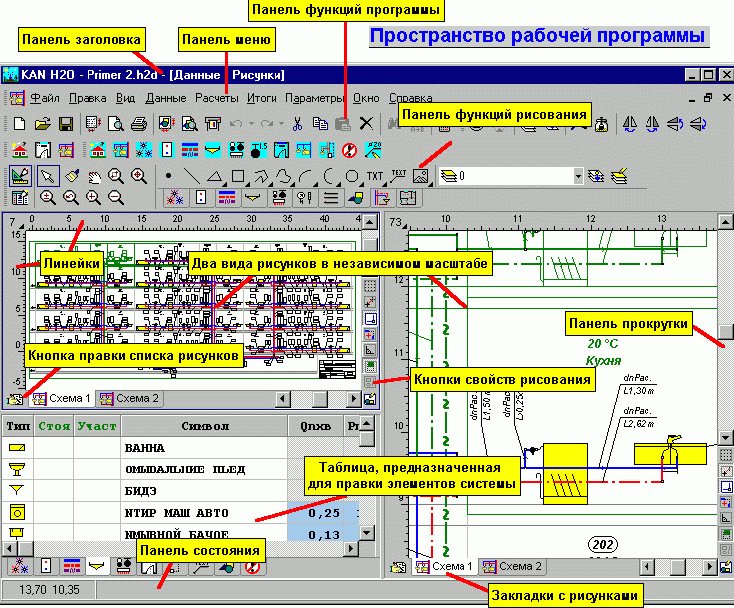Click the zoom previous magnifier icon

tap(71, 198)
